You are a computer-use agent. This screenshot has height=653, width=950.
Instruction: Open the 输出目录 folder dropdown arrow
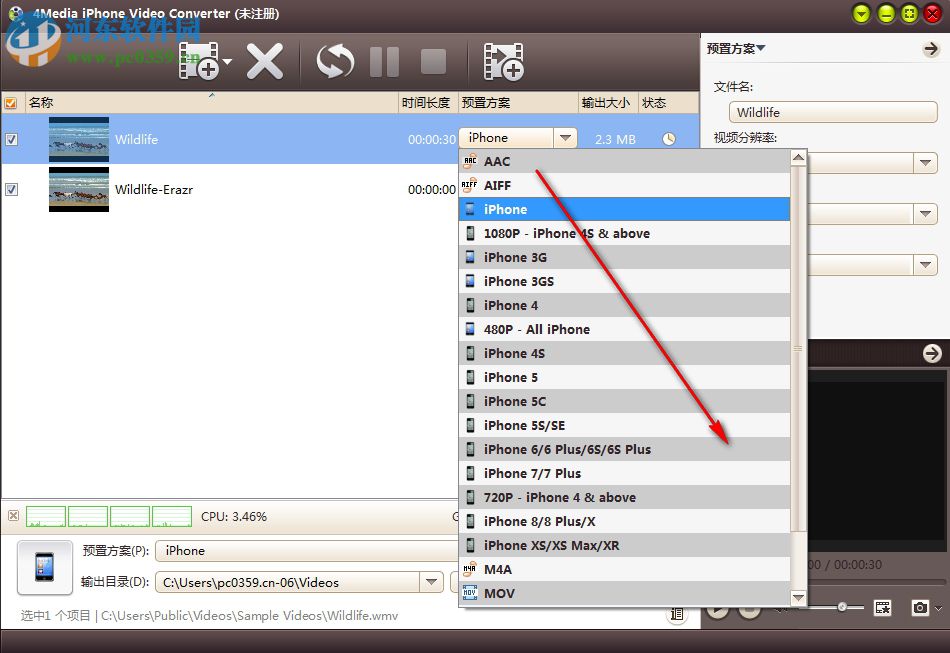(x=431, y=581)
